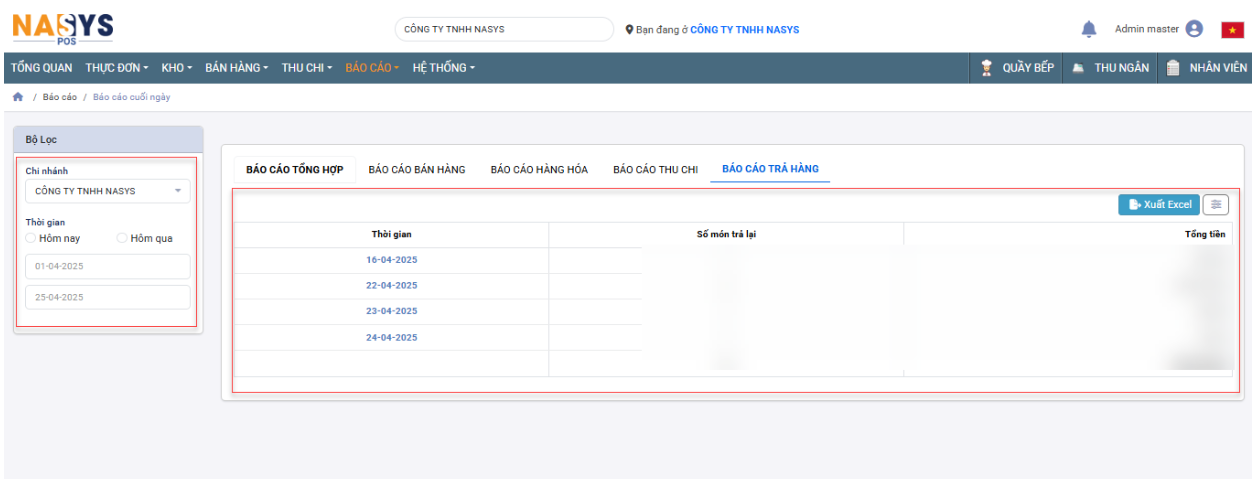Image resolution: width=1258 pixels, height=479 pixels.
Task: Select the Hôm qua radio option
Action: (x=122, y=238)
